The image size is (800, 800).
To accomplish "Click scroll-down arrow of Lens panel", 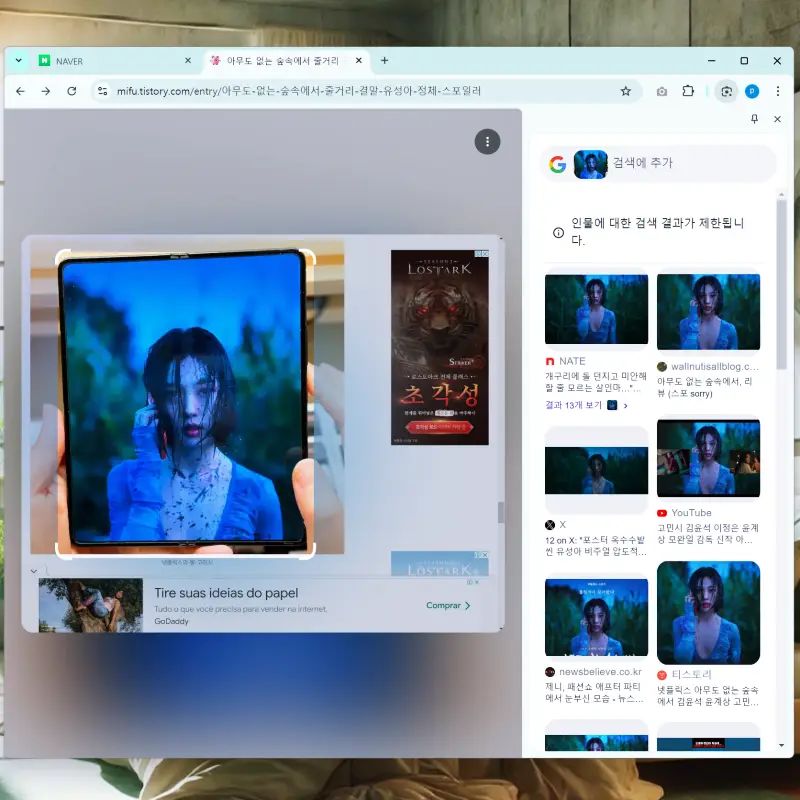I will pyautogui.click(x=781, y=745).
